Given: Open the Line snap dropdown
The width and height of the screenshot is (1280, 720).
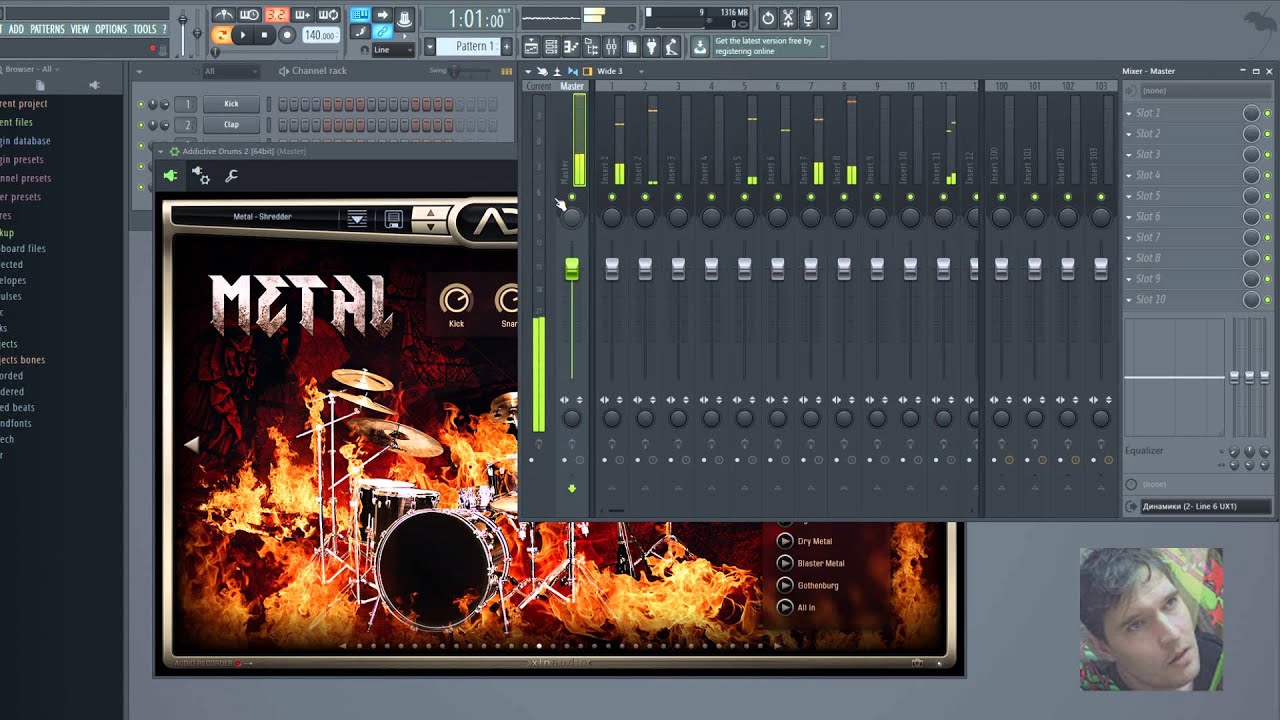Looking at the screenshot, I should (393, 50).
